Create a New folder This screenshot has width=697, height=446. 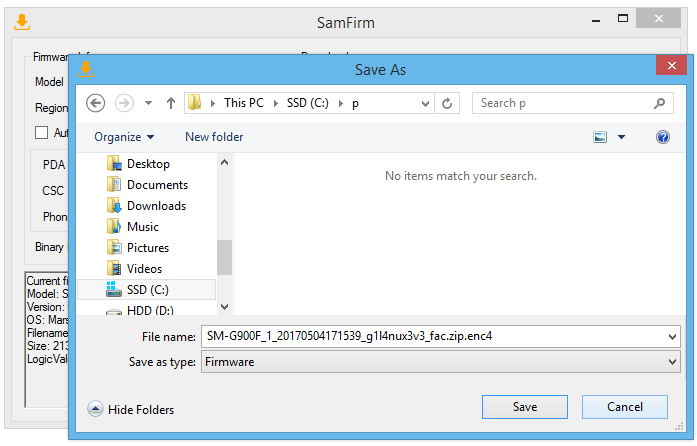(214, 137)
